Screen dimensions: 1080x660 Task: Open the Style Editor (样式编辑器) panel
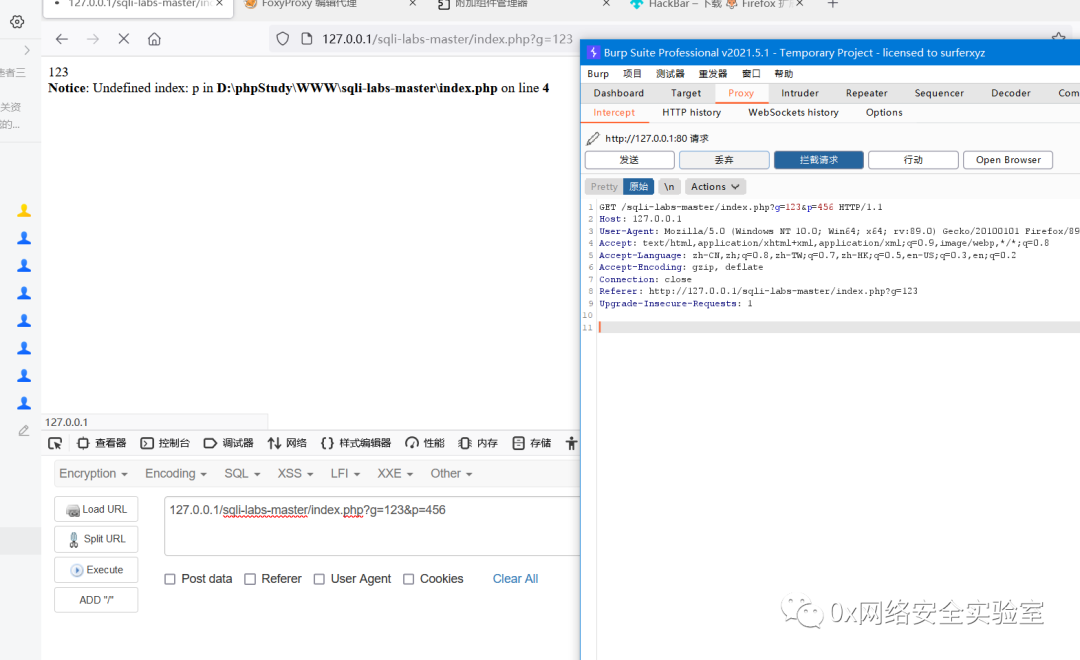pyautogui.click(x=356, y=443)
